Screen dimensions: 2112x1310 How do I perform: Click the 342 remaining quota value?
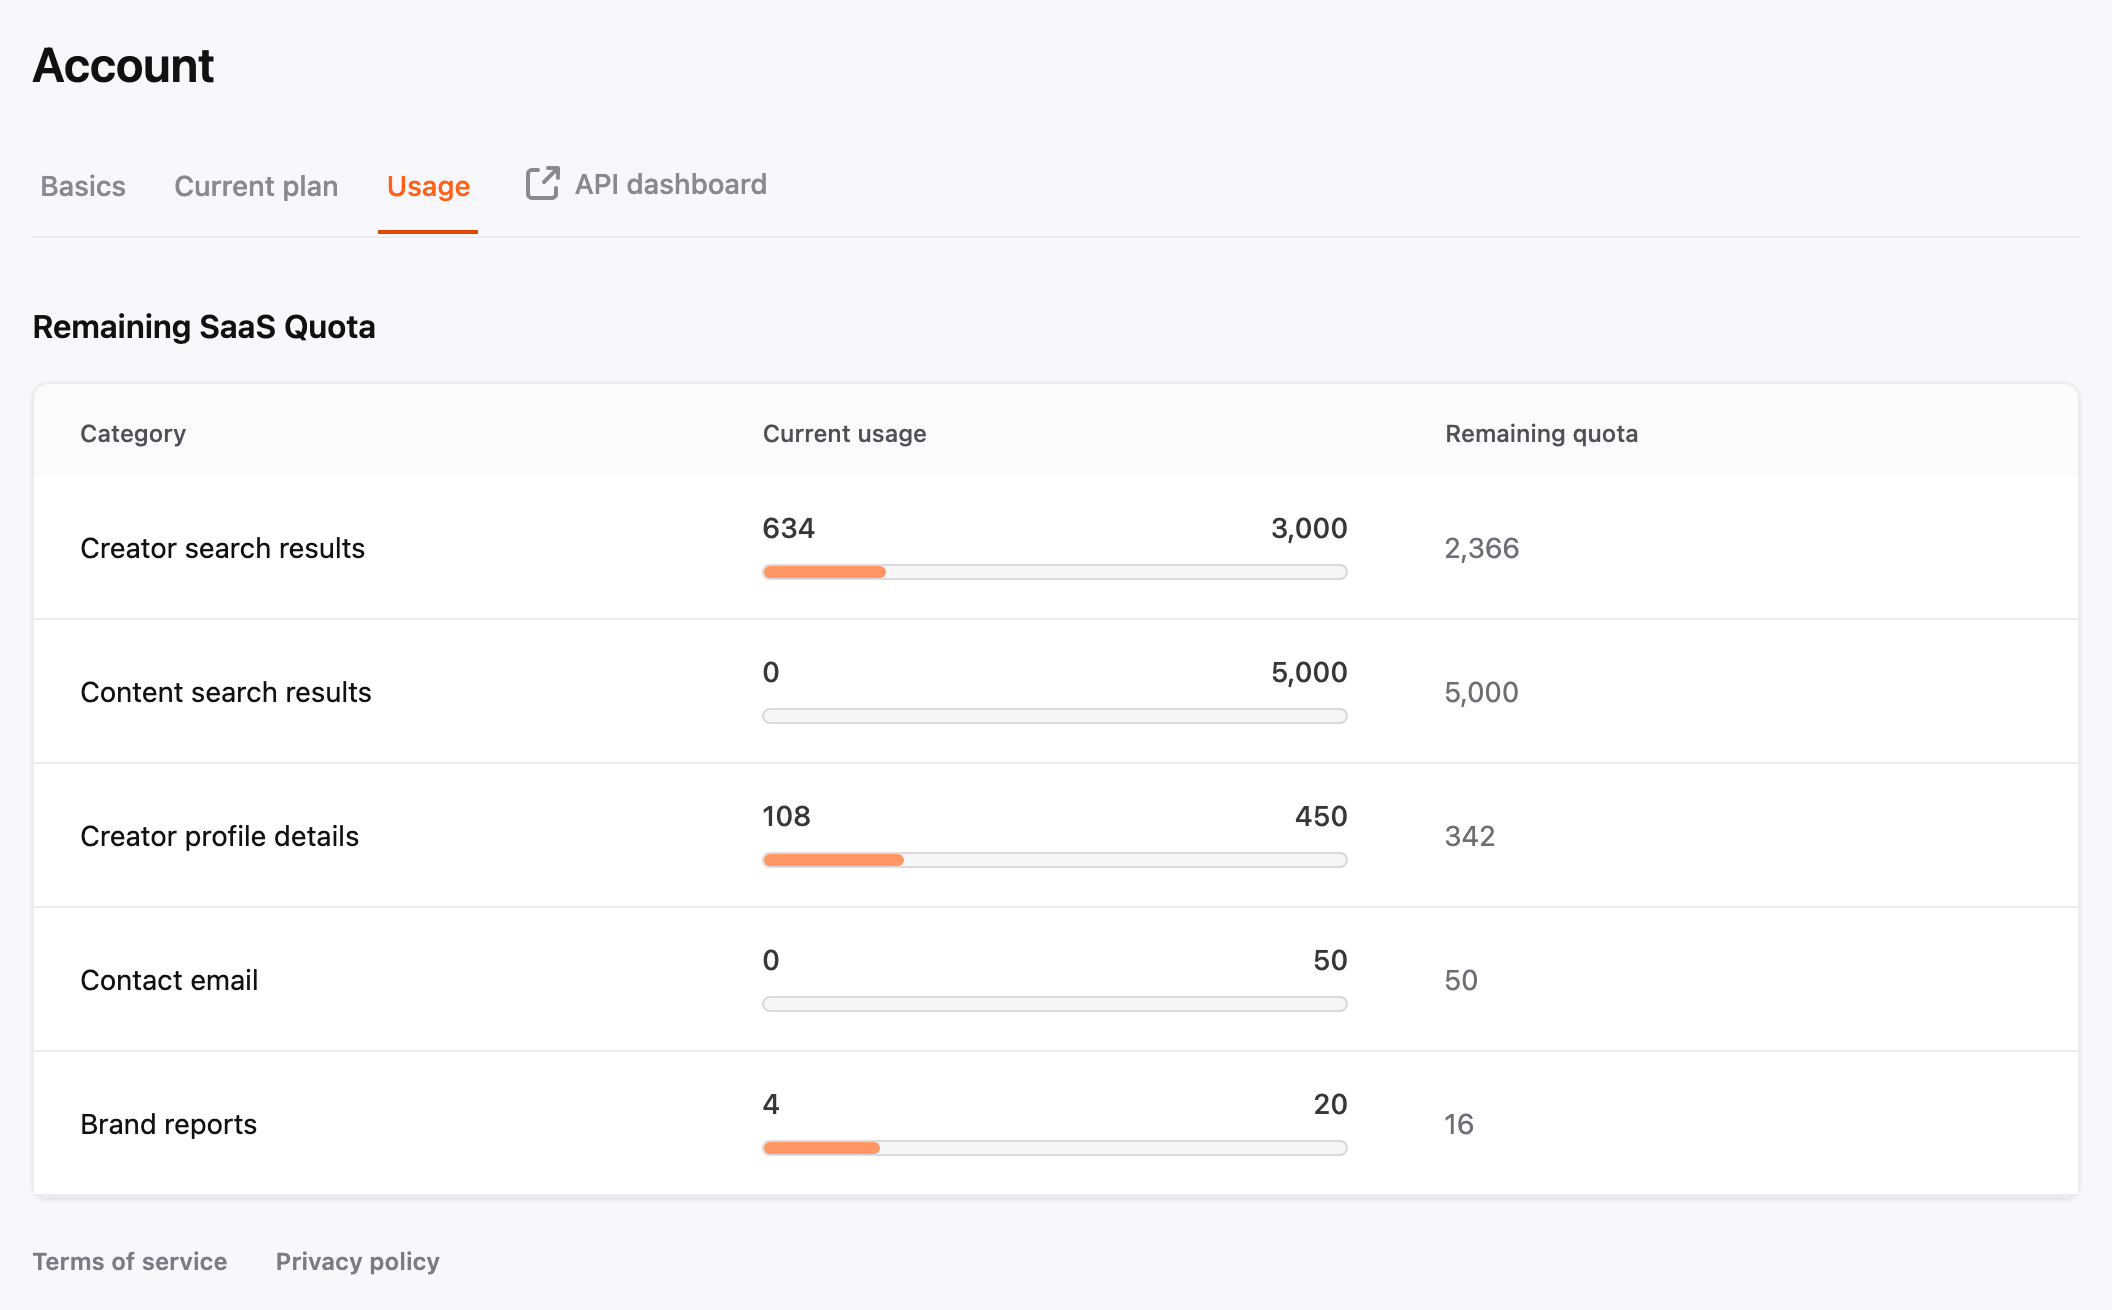tap(1469, 836)
